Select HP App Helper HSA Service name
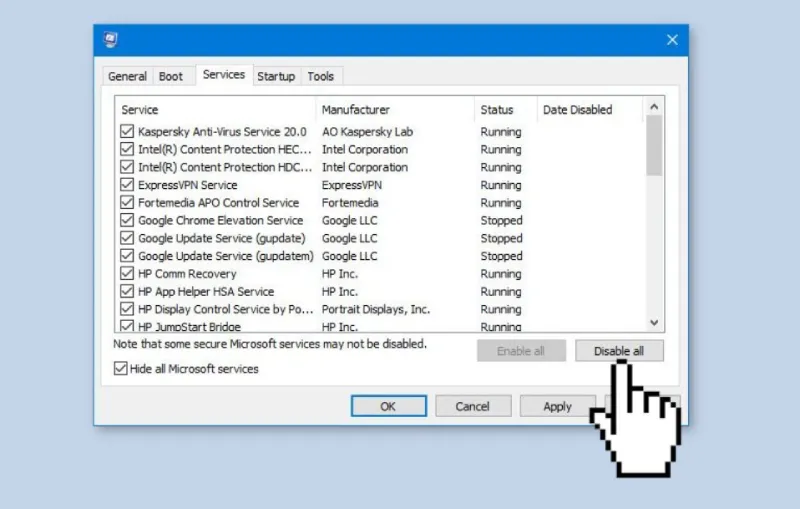 click(x=206, y=291)
